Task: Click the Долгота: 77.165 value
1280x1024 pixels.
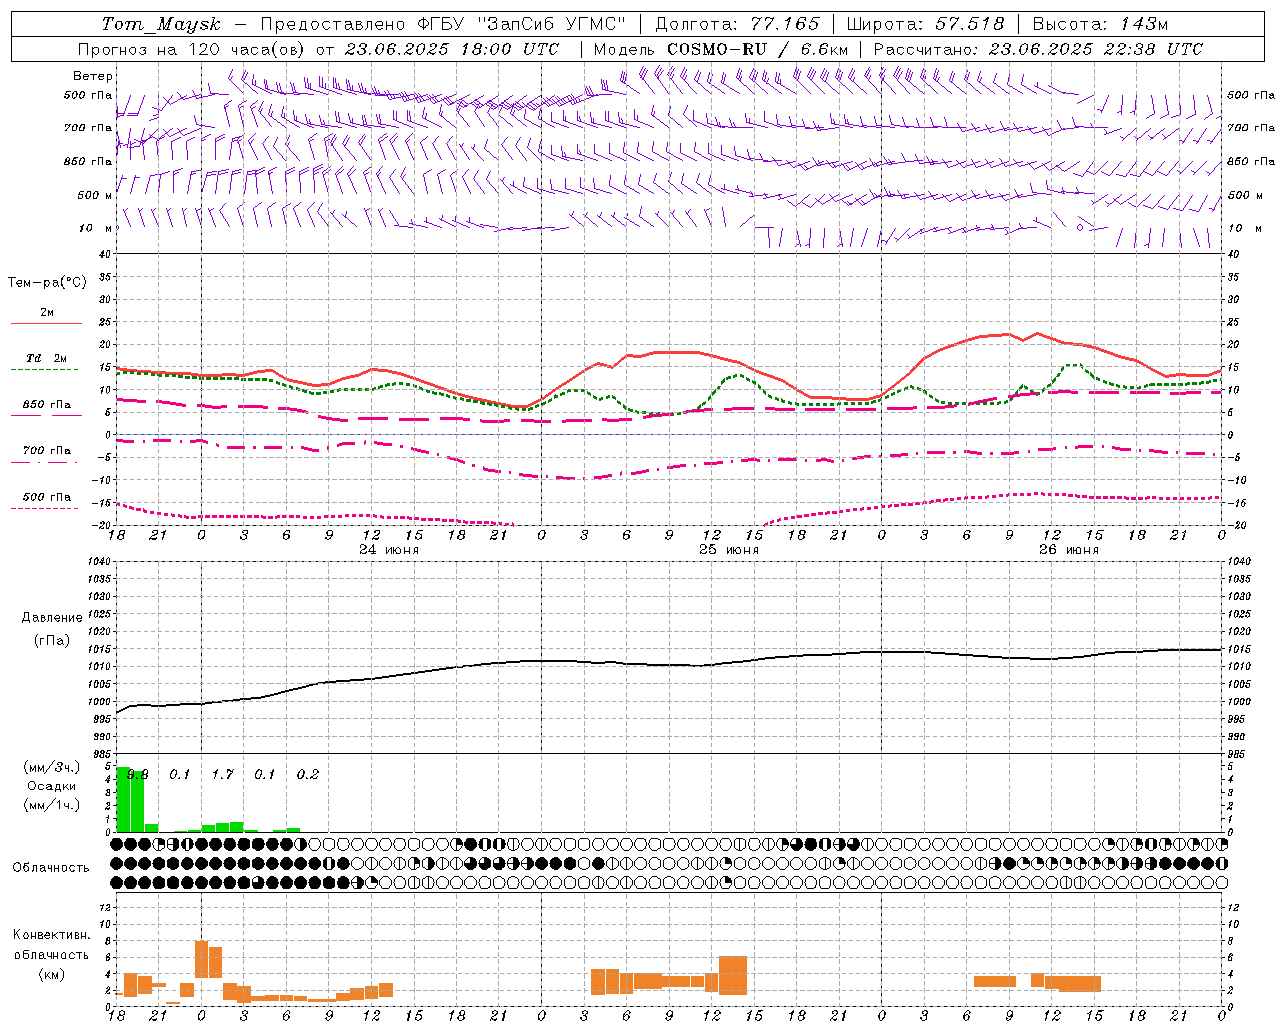Action: click(737, 25)
